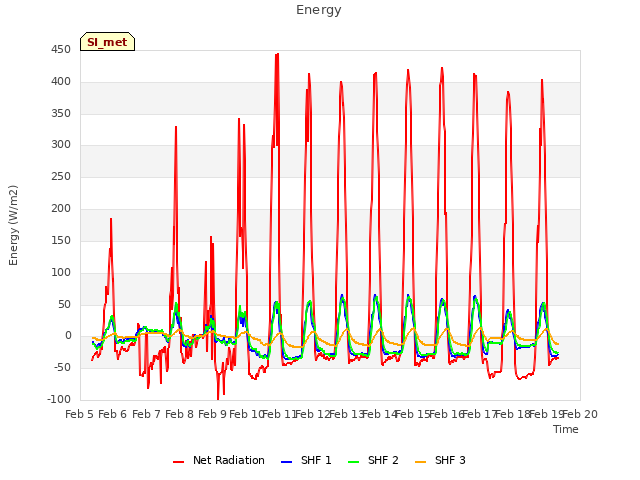Click the orange SHF 3 legend swatch
The height and width of the screenshot is (480, 640).
[x=420, y=462]
